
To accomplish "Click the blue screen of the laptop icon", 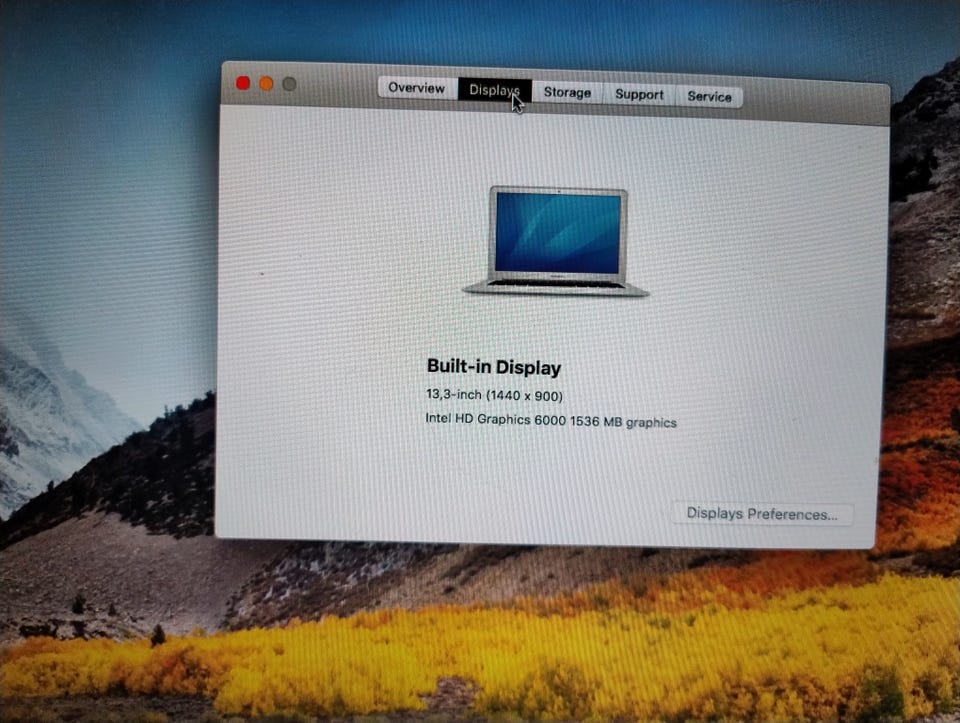I will pyautogui.click(x=558, y=233).
